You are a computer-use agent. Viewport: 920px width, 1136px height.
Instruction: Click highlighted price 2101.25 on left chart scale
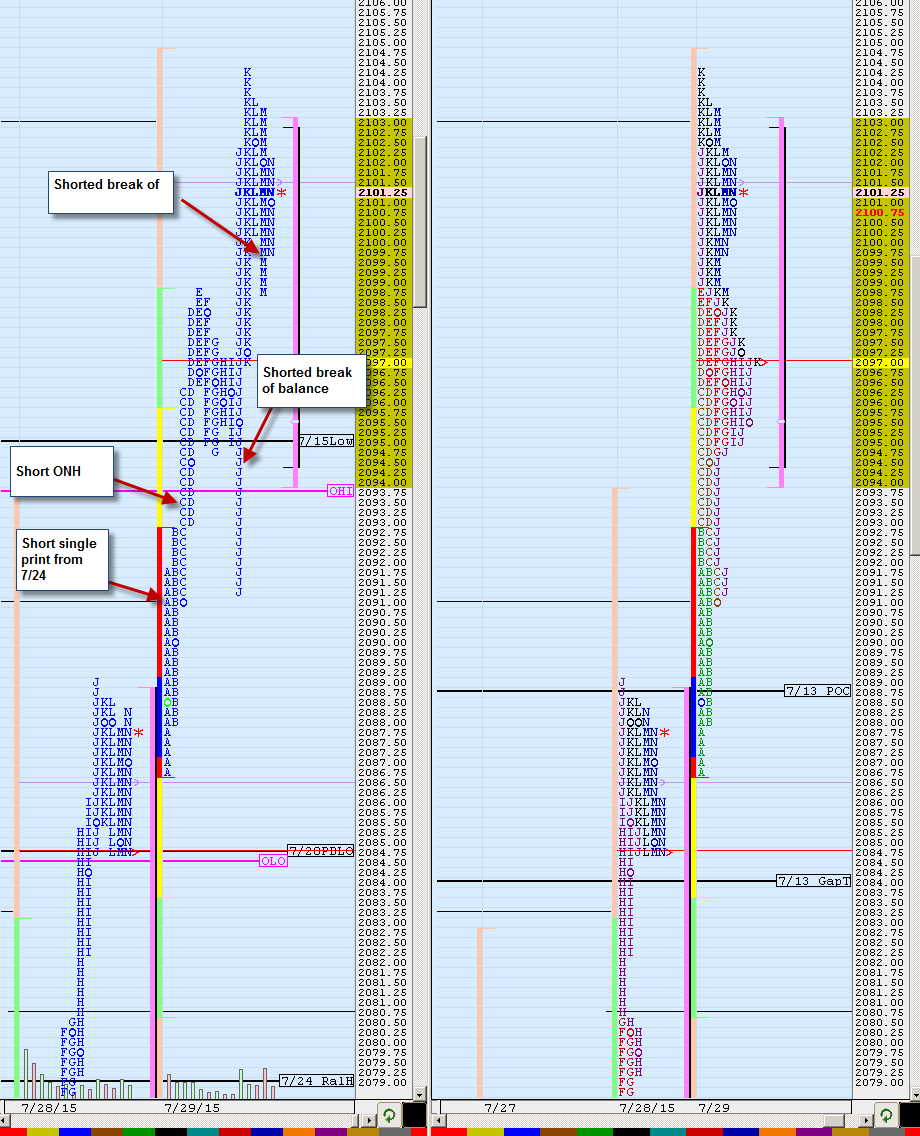pos(383,193)
